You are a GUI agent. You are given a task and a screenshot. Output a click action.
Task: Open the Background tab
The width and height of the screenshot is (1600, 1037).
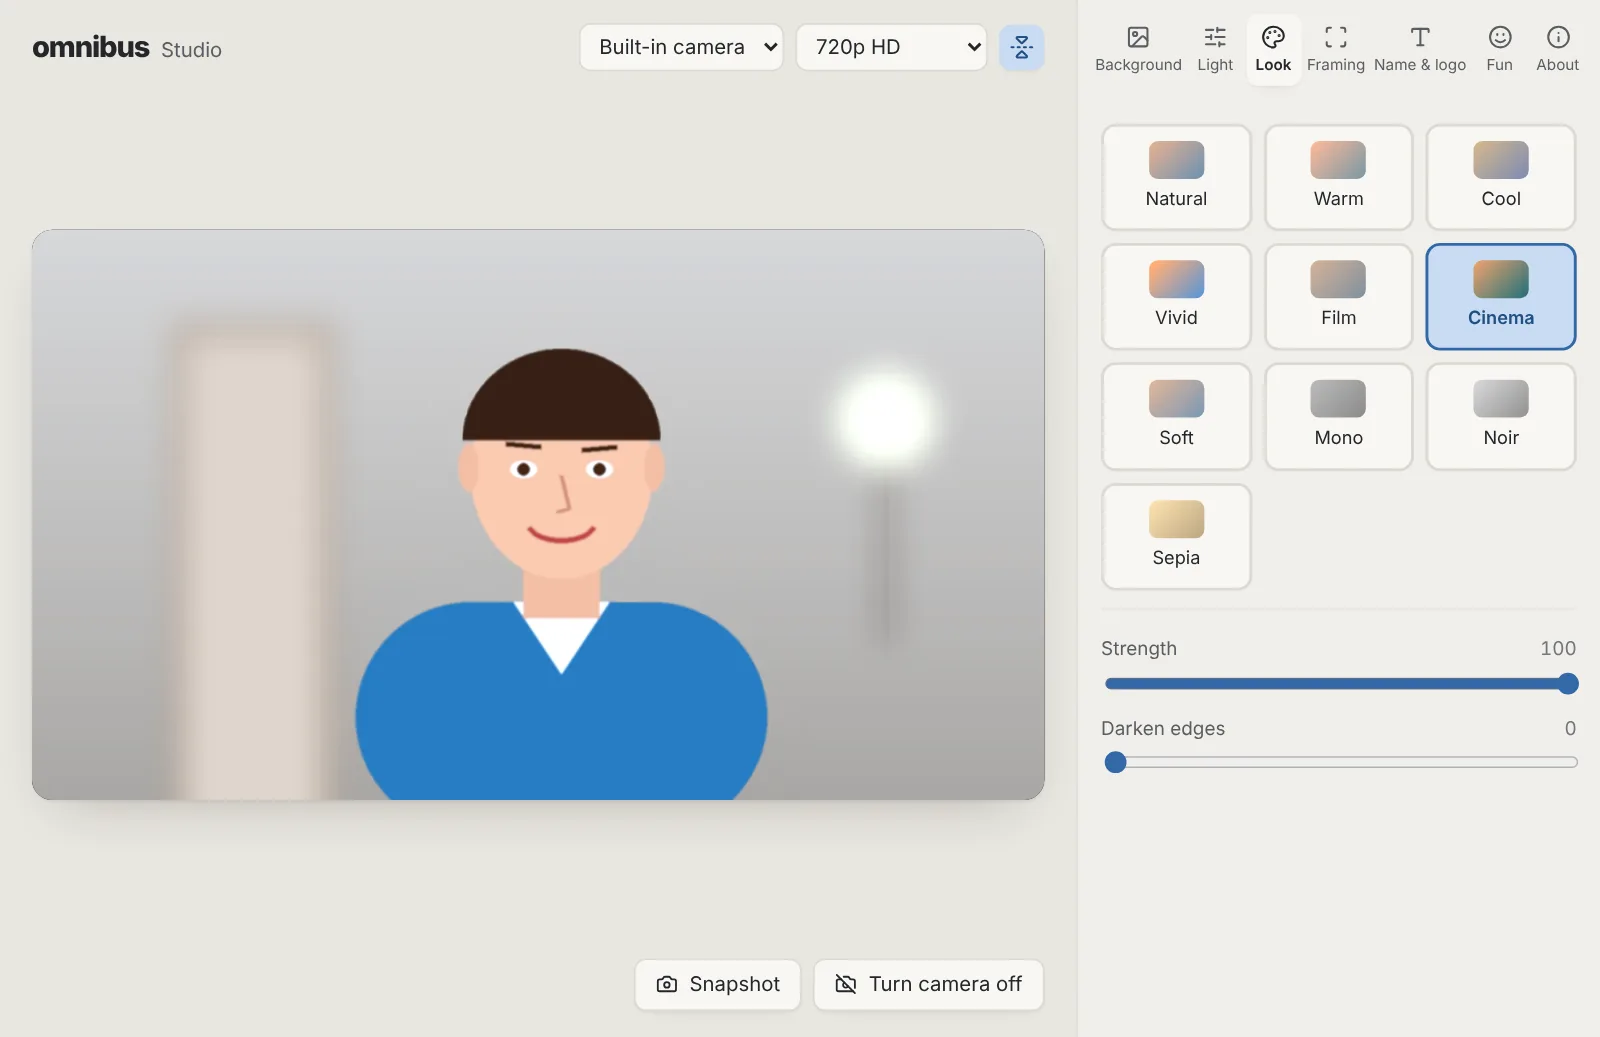pos(1138,50)
